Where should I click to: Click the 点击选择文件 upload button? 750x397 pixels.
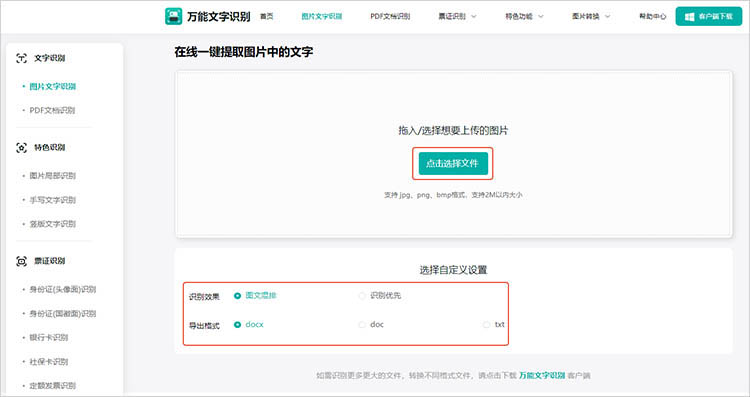[x=453, y=164]
